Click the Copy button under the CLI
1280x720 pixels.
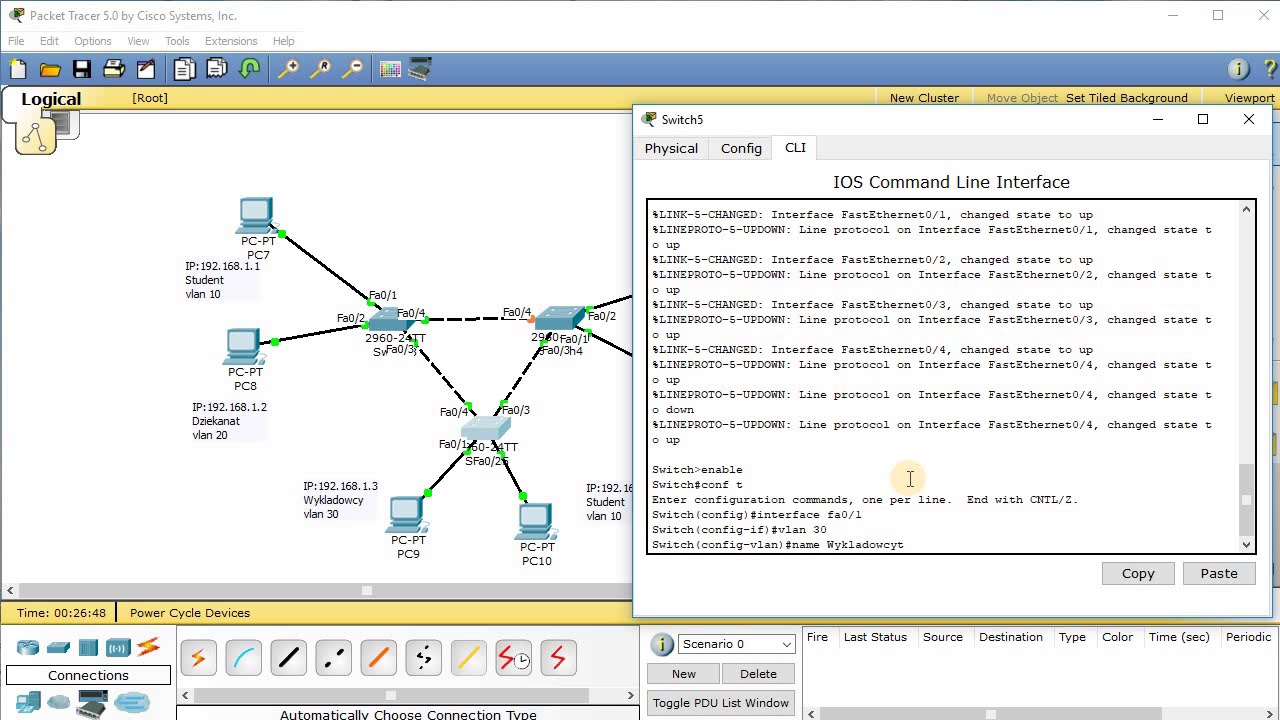[x=1138, y=573]
